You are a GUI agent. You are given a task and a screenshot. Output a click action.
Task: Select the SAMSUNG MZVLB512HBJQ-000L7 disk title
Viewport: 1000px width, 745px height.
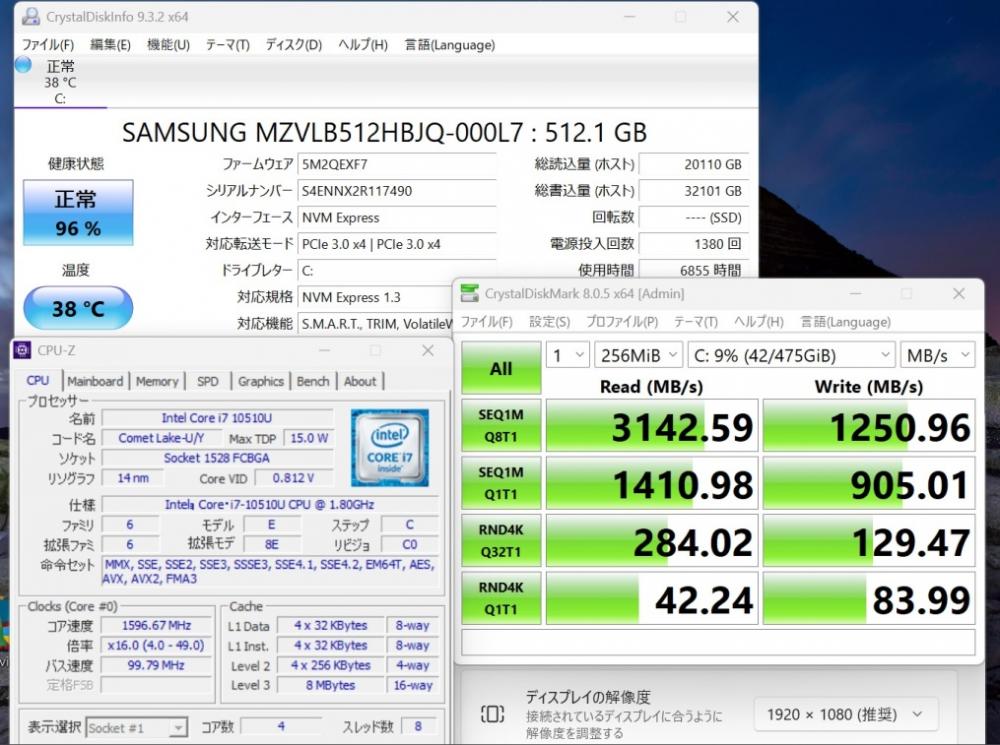click(384, 133)
